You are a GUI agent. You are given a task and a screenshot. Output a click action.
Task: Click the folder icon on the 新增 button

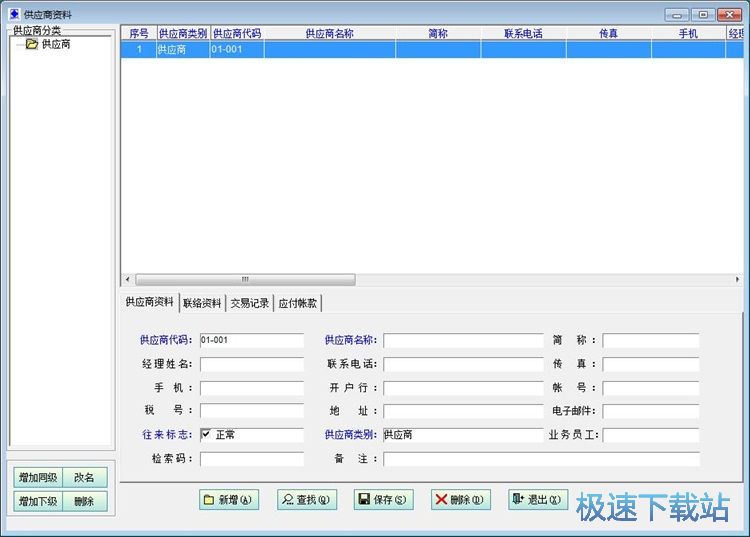pyautogui.click(x=209, y=500)
